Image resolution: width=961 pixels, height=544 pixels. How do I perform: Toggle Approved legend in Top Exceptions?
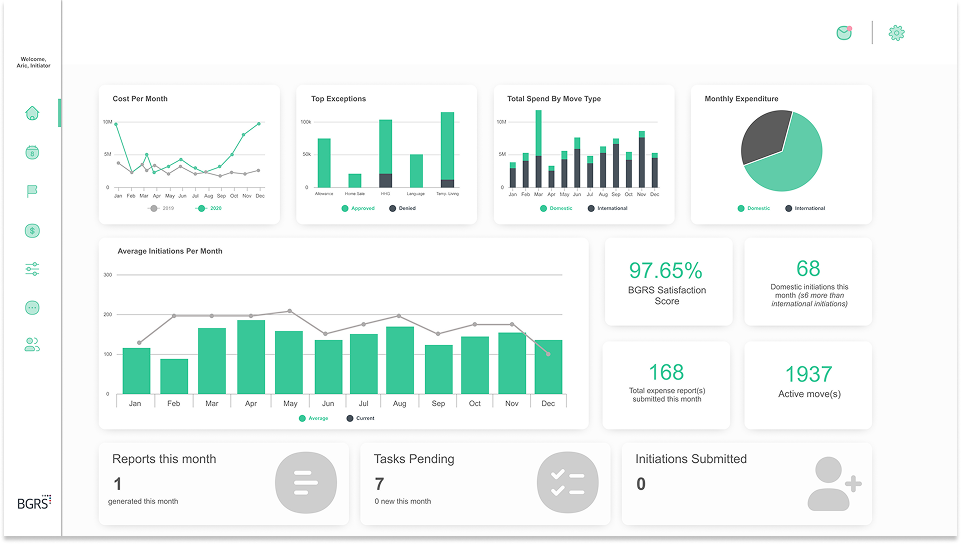[x=358, y=208]
